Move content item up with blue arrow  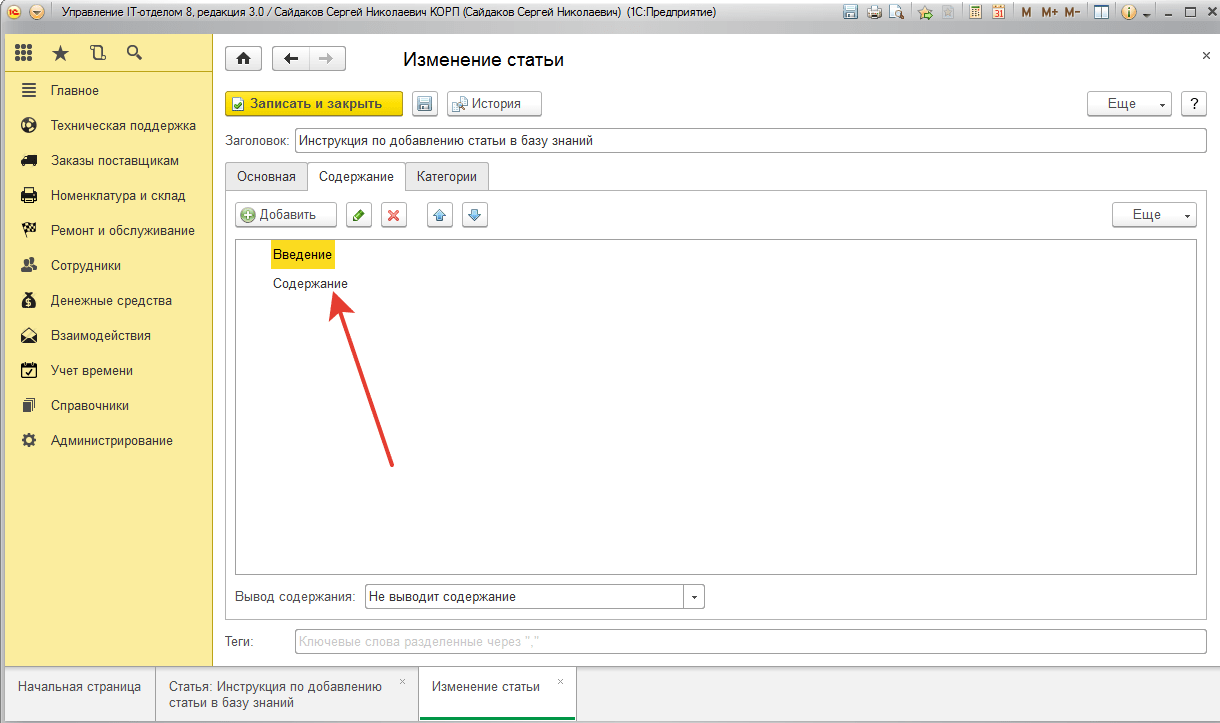pyautogui.click(x=439, y=215)
